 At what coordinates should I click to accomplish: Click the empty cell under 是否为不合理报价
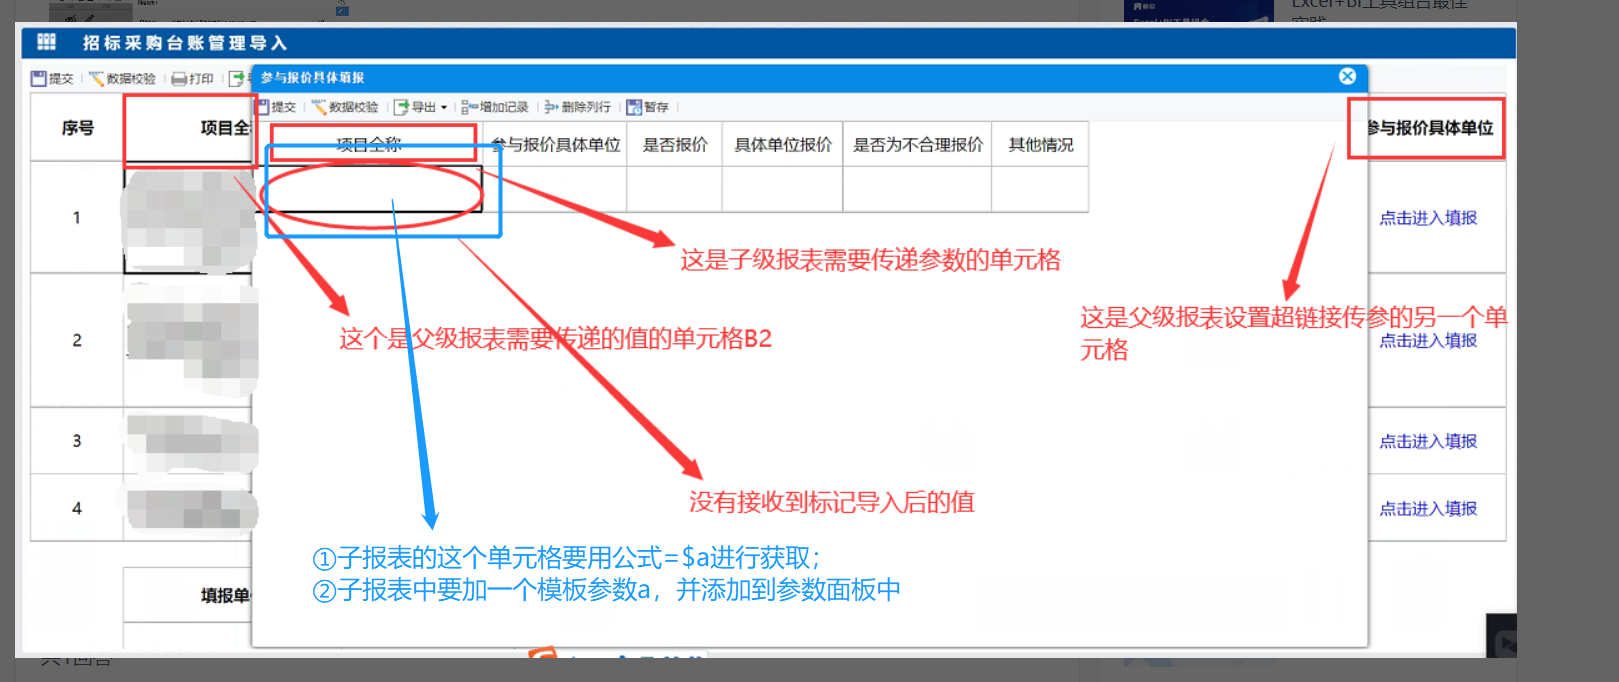coord(918,189)
